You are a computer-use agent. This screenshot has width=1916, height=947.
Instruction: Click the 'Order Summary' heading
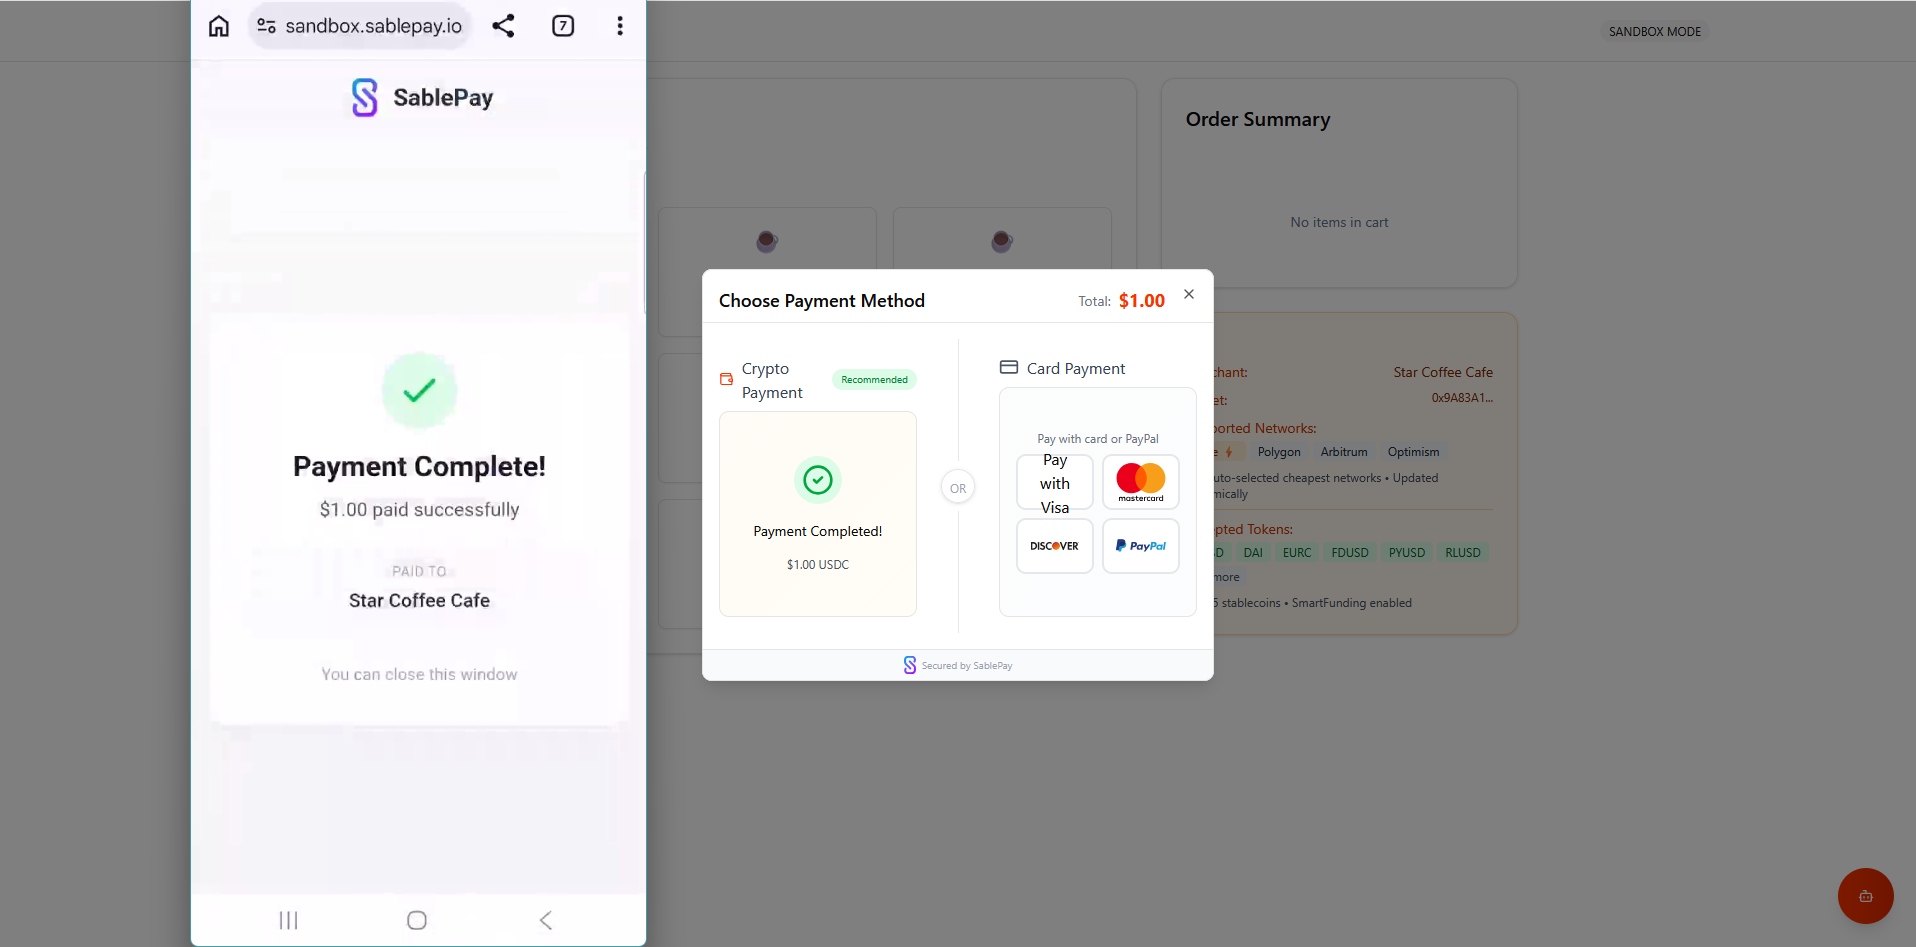coord(1258,119)
